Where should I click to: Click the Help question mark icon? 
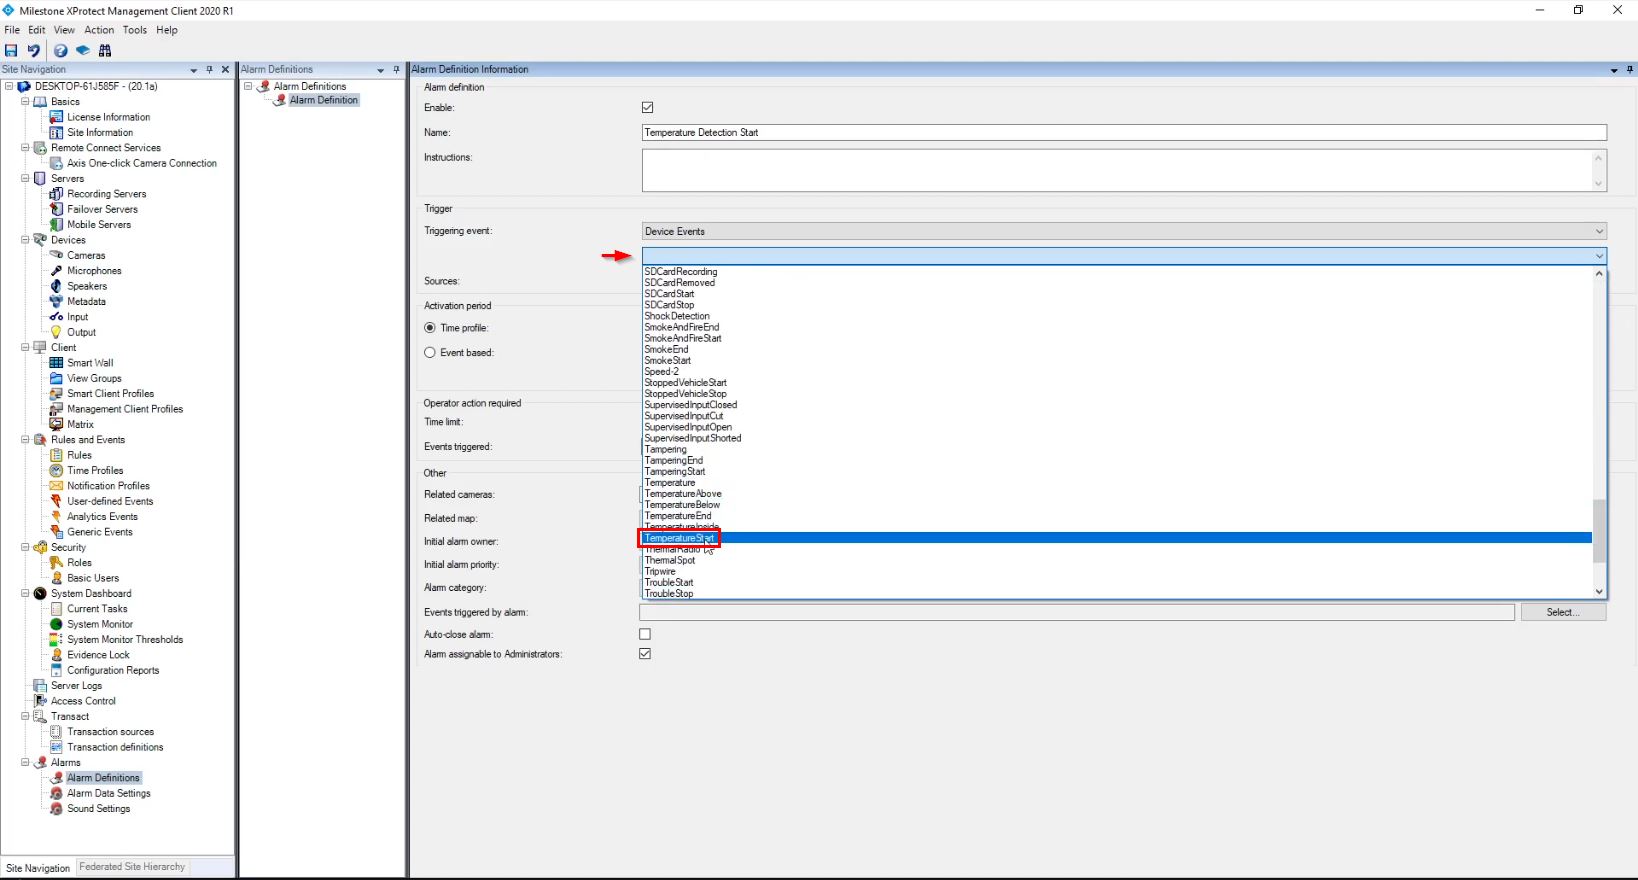pos(61,51)
